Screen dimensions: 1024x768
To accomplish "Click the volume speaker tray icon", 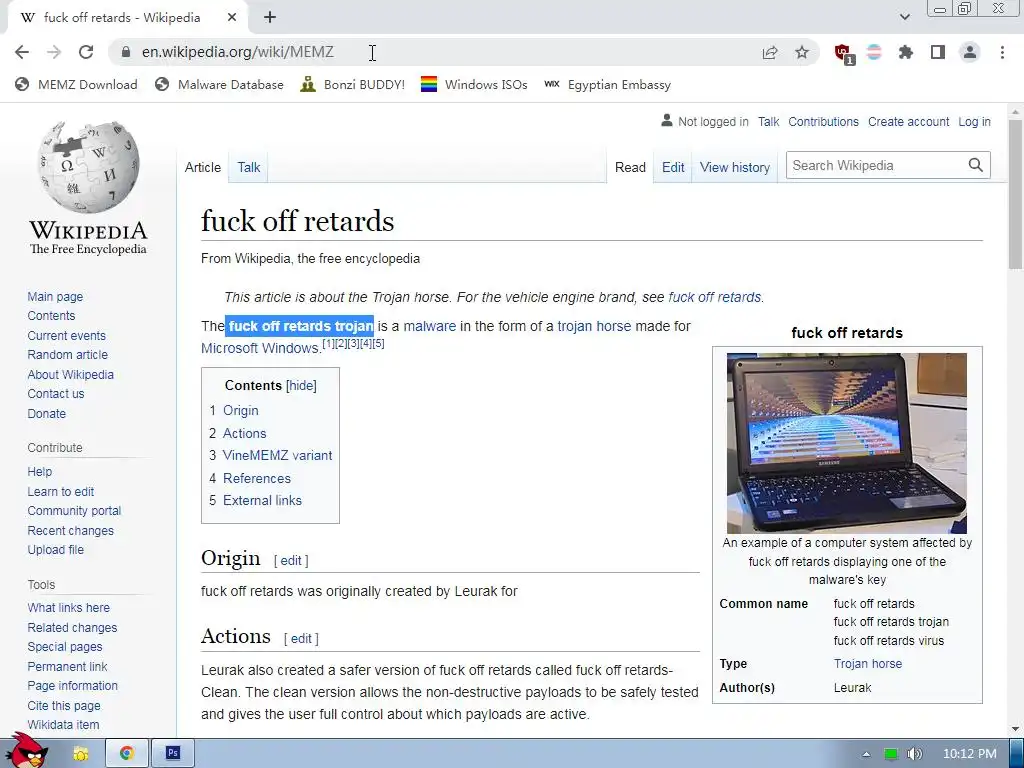I will point(914,754).
